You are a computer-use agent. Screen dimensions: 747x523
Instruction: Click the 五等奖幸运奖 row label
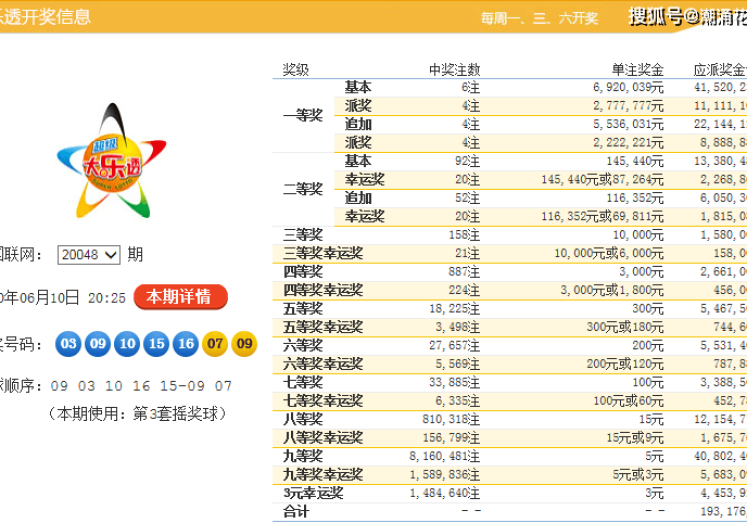tap(323, 327)
